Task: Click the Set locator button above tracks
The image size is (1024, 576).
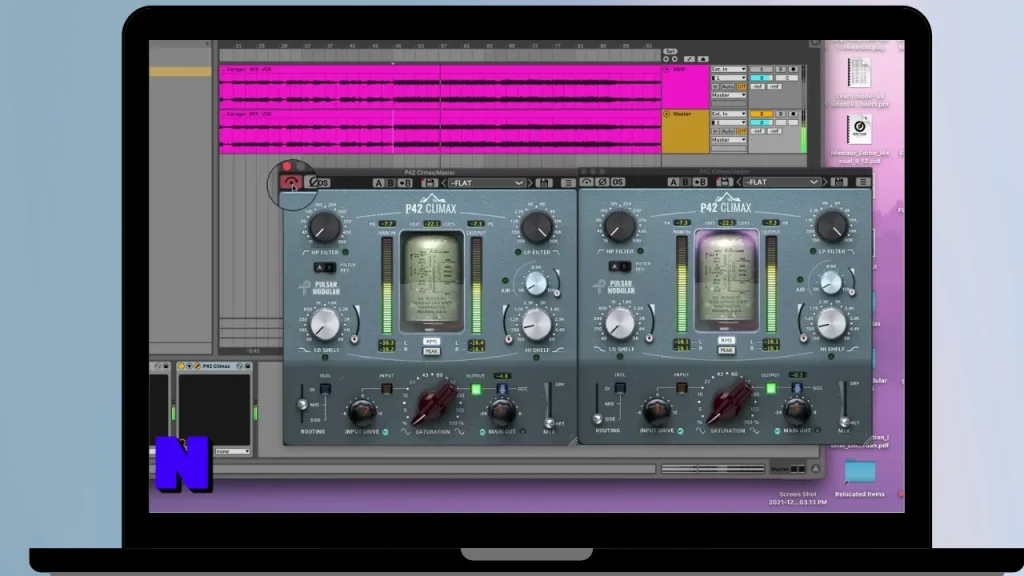Action: pyautogui.click(x=670, y=52)
